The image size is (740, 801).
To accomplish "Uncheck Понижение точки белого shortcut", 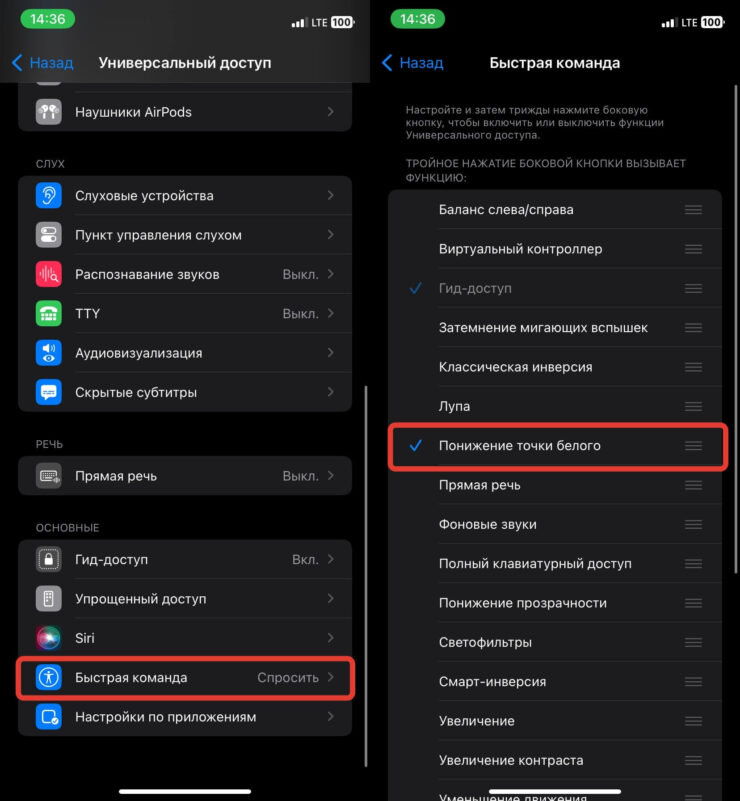I will tap(555, 445).
